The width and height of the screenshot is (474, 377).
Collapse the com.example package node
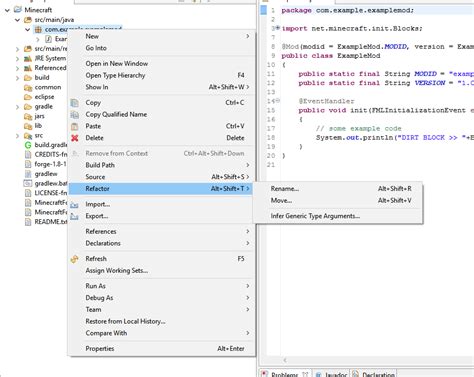27,29
